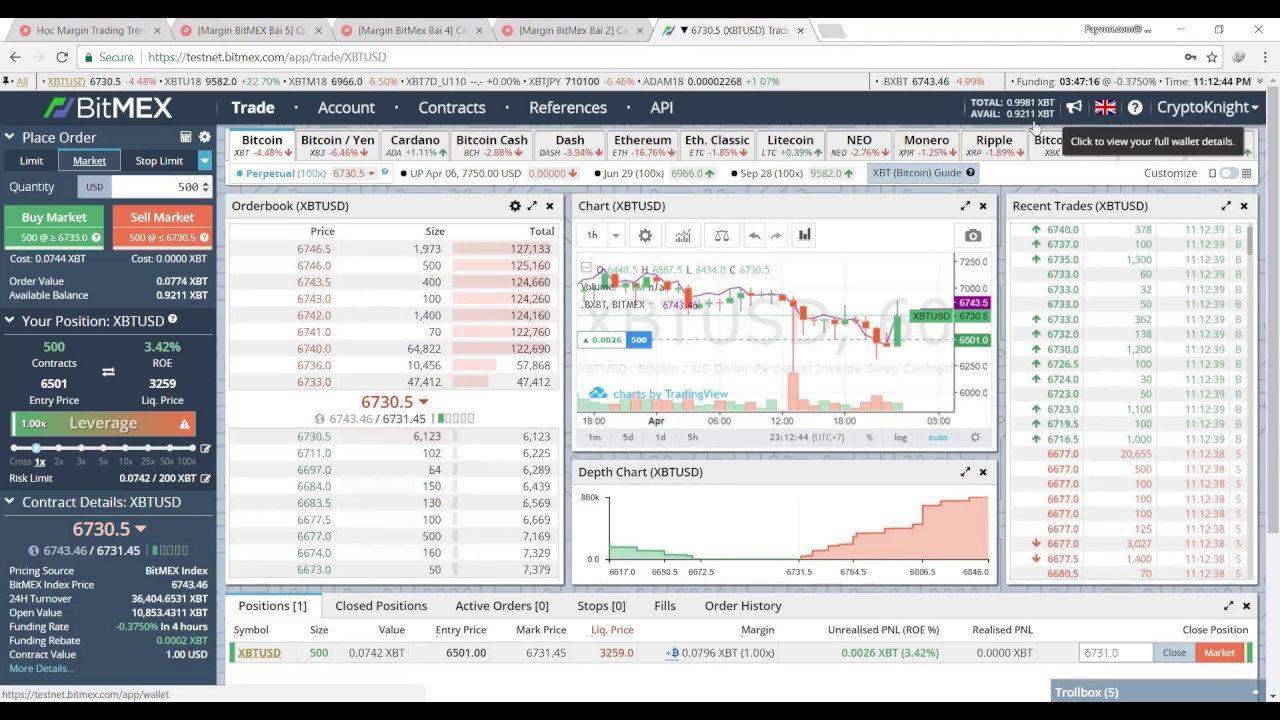Open chart settings gear in chart toolbar
This screenshot has height=720, width=1280.
(x=645, y=235)
